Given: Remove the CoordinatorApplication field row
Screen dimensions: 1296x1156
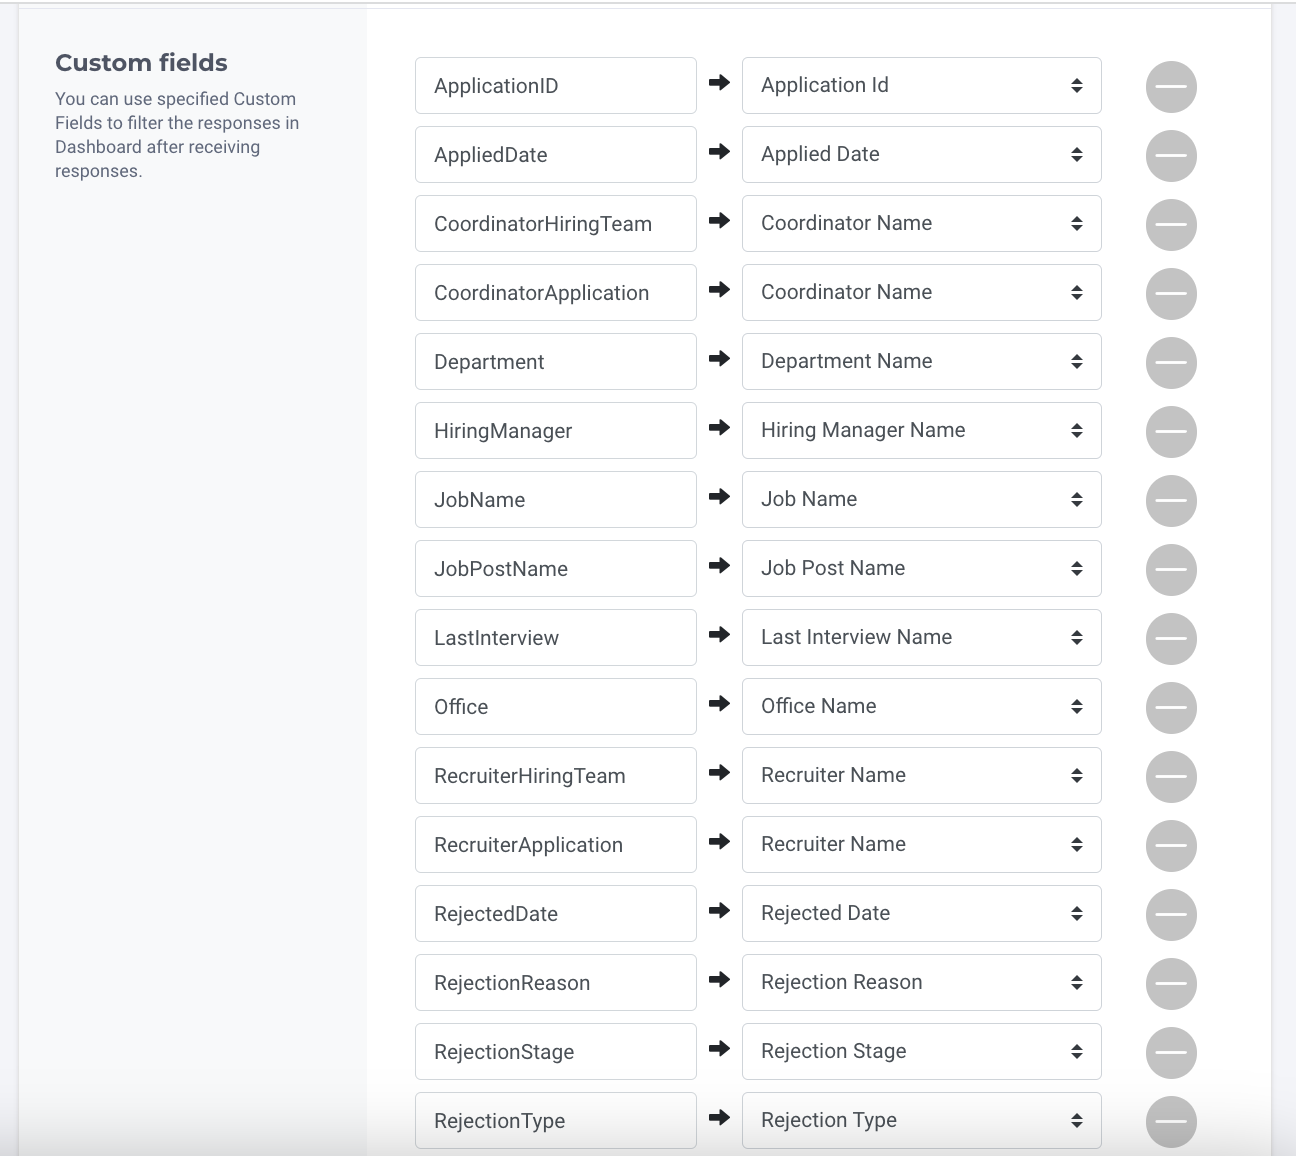Looking at the screenshot, I should pos(1171,294).
